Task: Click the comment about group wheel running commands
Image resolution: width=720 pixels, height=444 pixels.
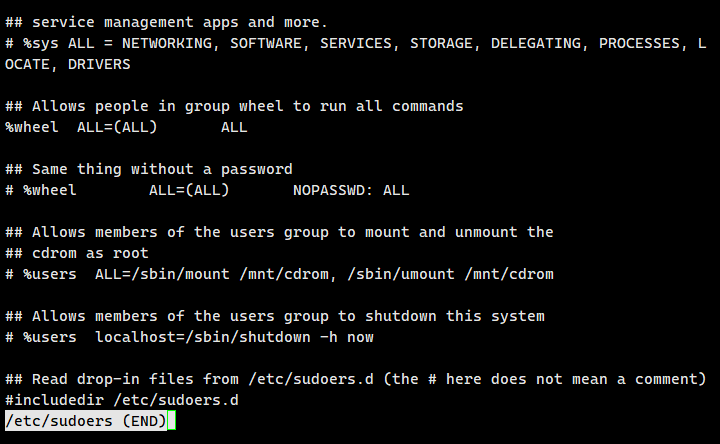Action: point(234,106)
